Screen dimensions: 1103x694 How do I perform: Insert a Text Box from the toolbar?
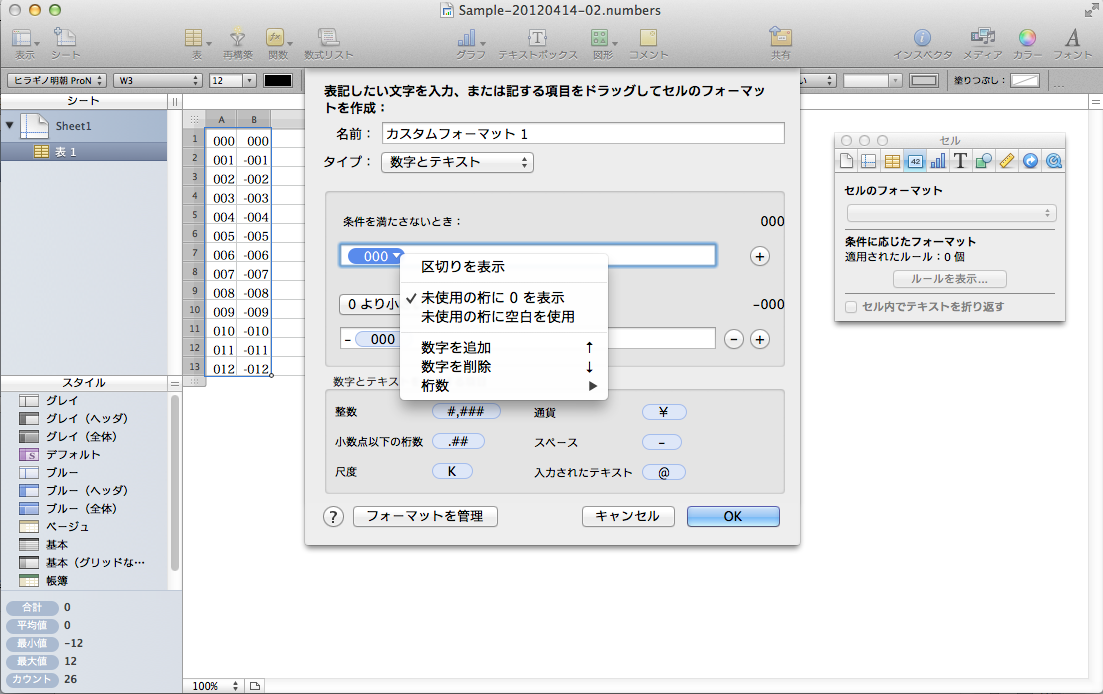coord(536,38)
